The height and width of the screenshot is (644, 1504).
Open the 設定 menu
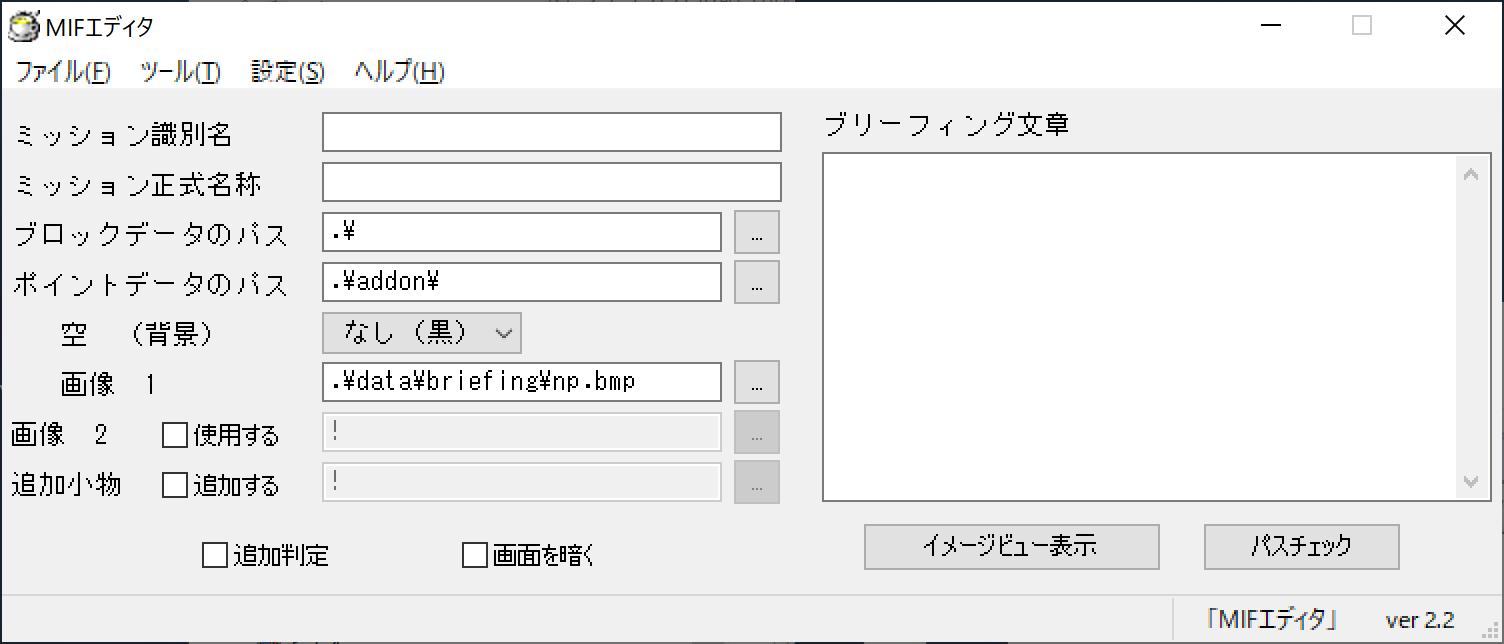[x=288, y=72]
